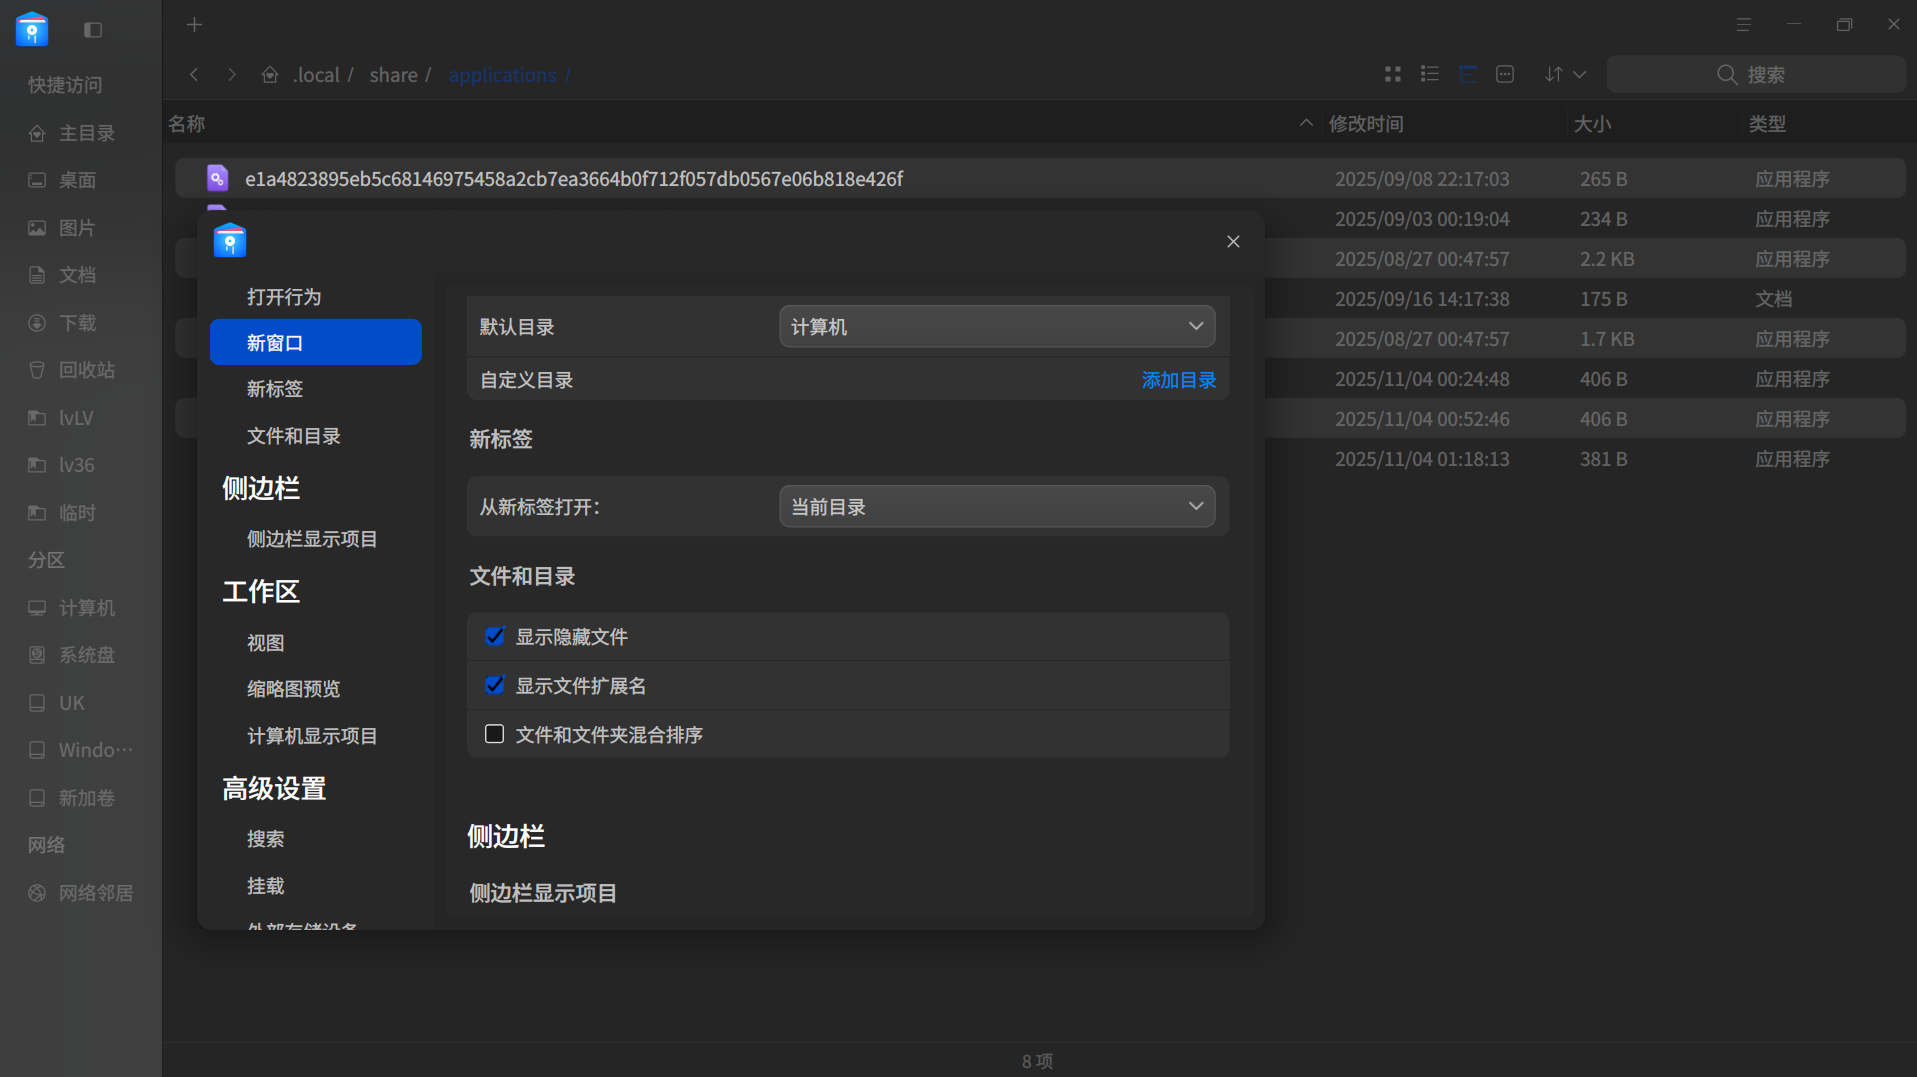Sort by 修改时间 column header
Viewport: 1917px width, 1077px height.
coord(1366,124)
